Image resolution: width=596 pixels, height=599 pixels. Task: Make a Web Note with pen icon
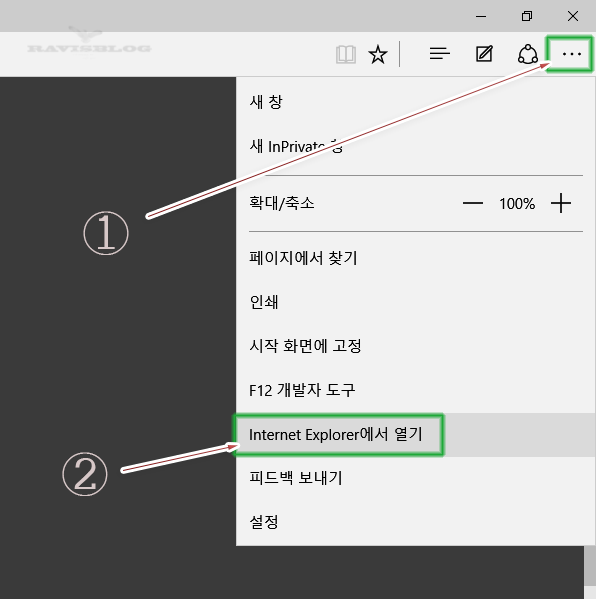tap(484, 53)
